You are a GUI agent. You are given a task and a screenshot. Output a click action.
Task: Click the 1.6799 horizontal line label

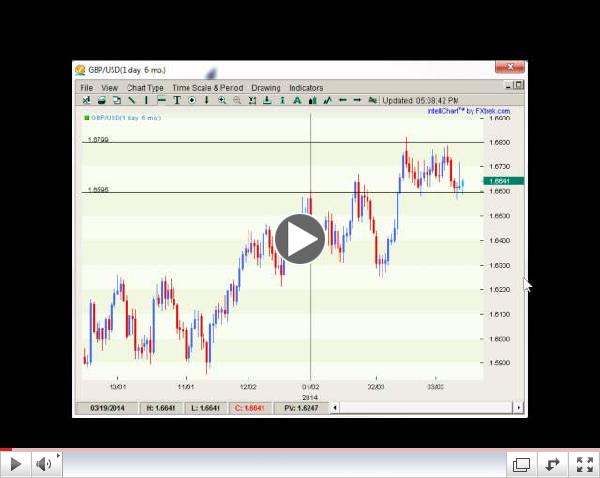pyautogui.click(x=98, y=139)
